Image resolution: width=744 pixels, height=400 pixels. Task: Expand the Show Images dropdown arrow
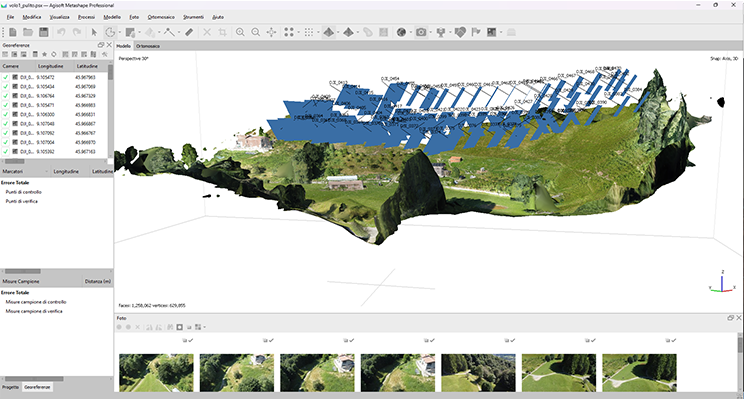(501, 32)
